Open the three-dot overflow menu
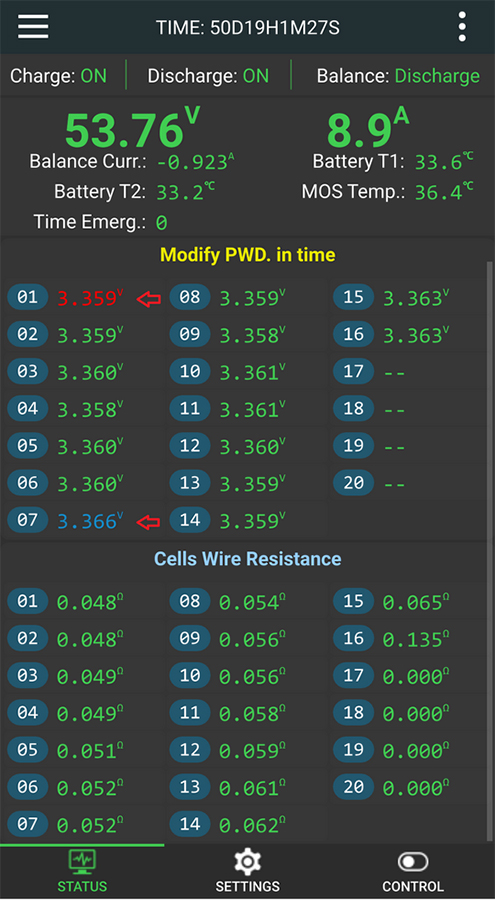The width and height of the screenshot is (495, 900). [x=462, y=27]
